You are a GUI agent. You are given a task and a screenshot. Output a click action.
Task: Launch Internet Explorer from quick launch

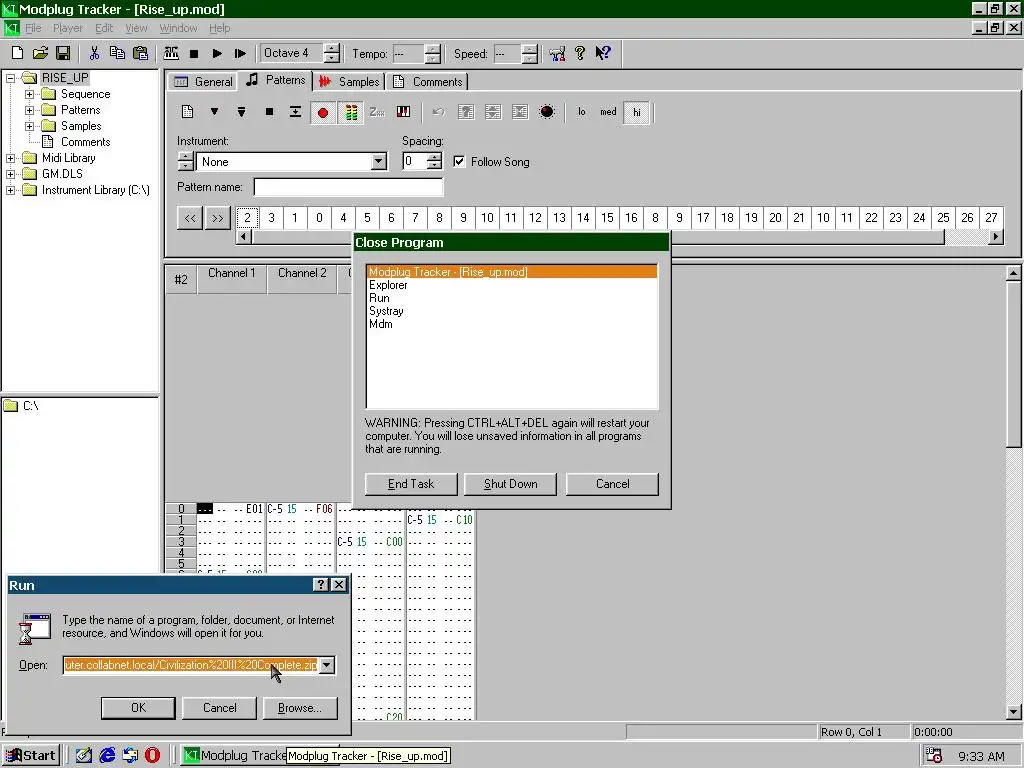(107, 756)
